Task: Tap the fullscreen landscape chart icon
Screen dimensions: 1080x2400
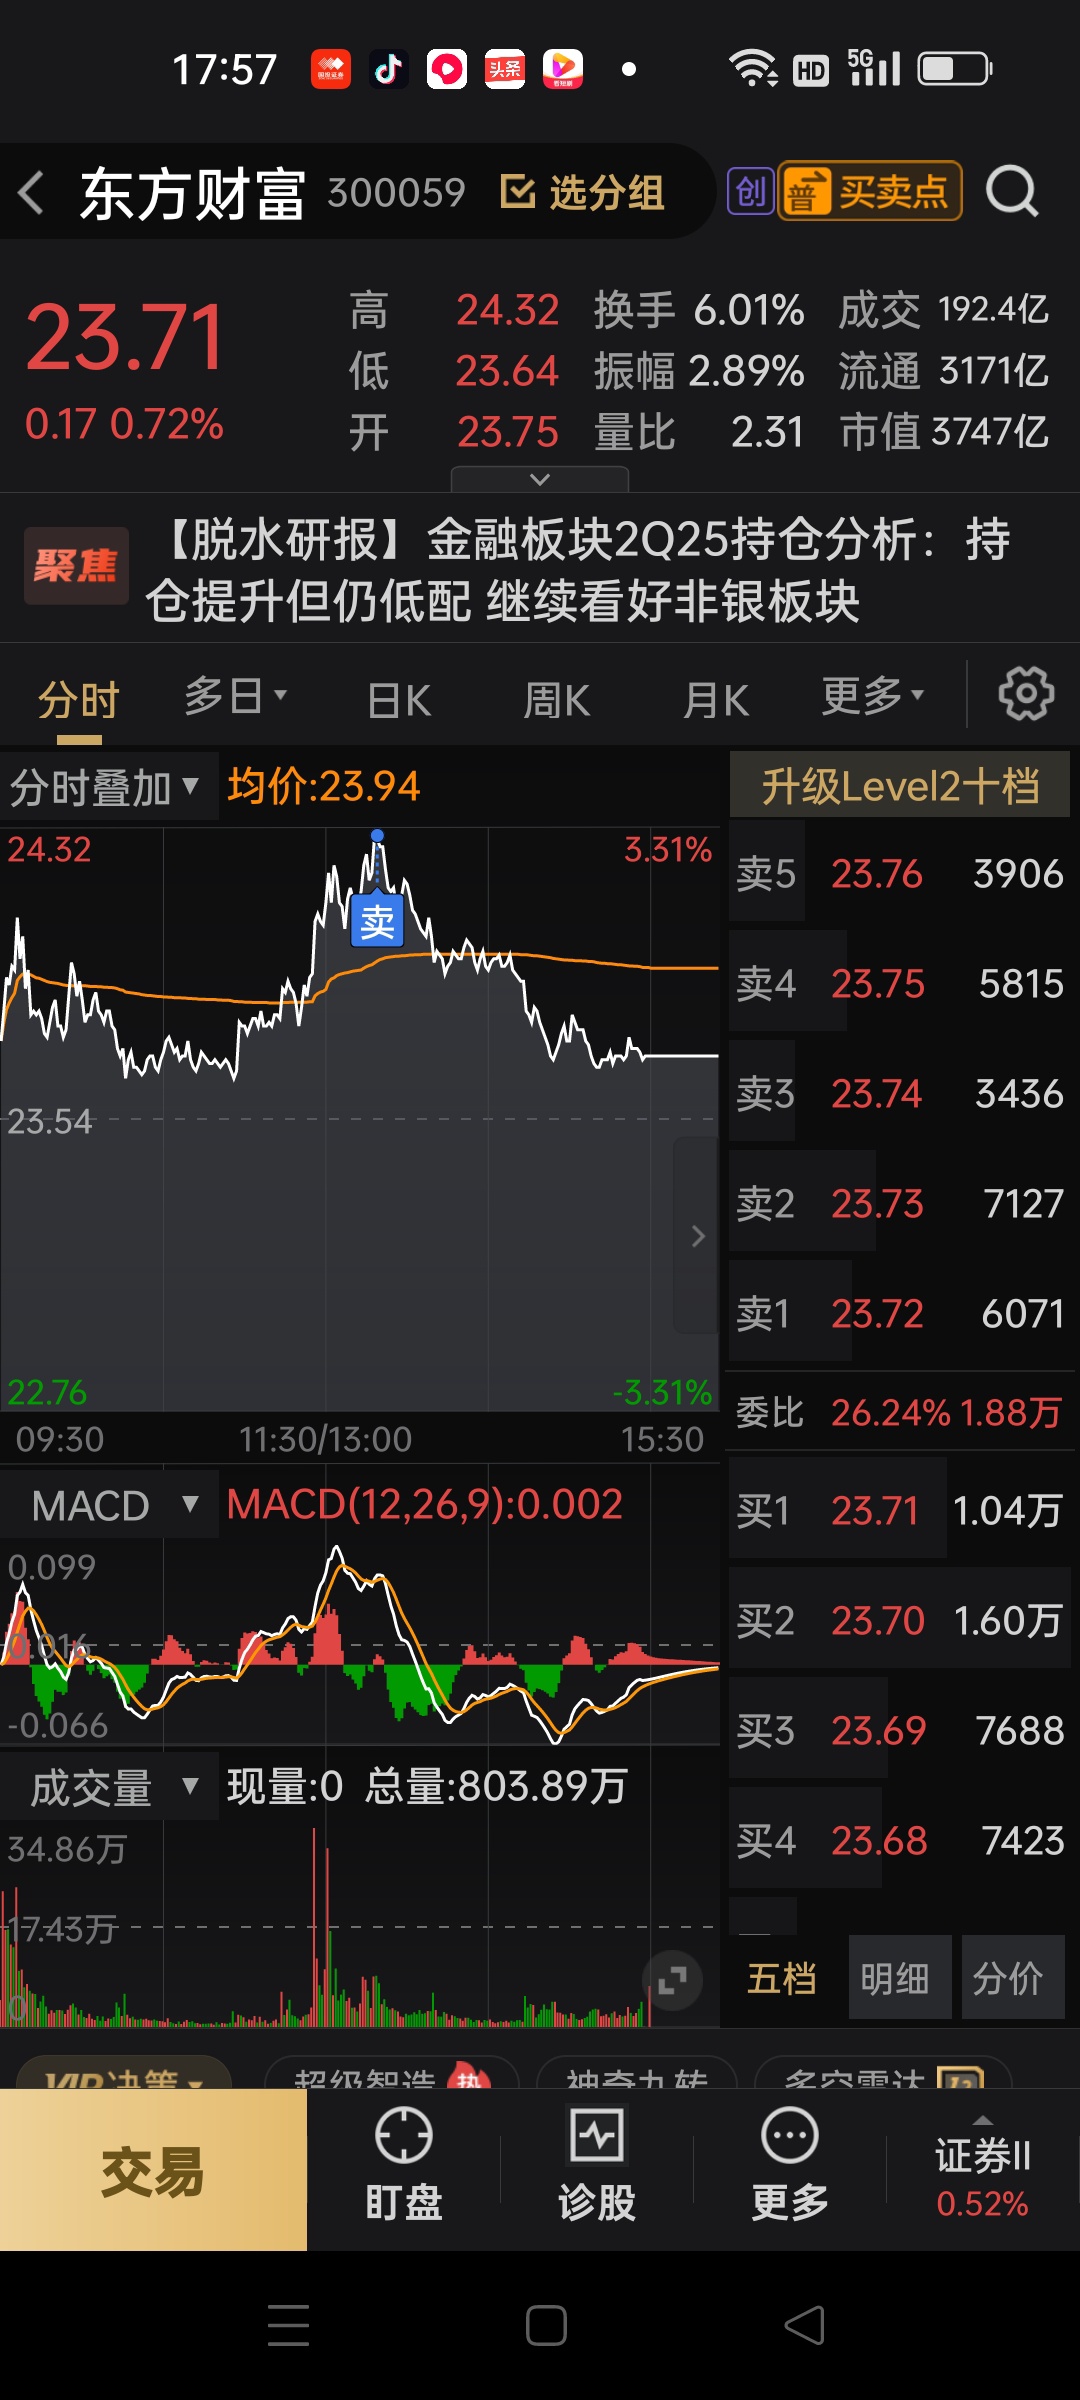Action: pyautogui.click(x=672, y=1979)
